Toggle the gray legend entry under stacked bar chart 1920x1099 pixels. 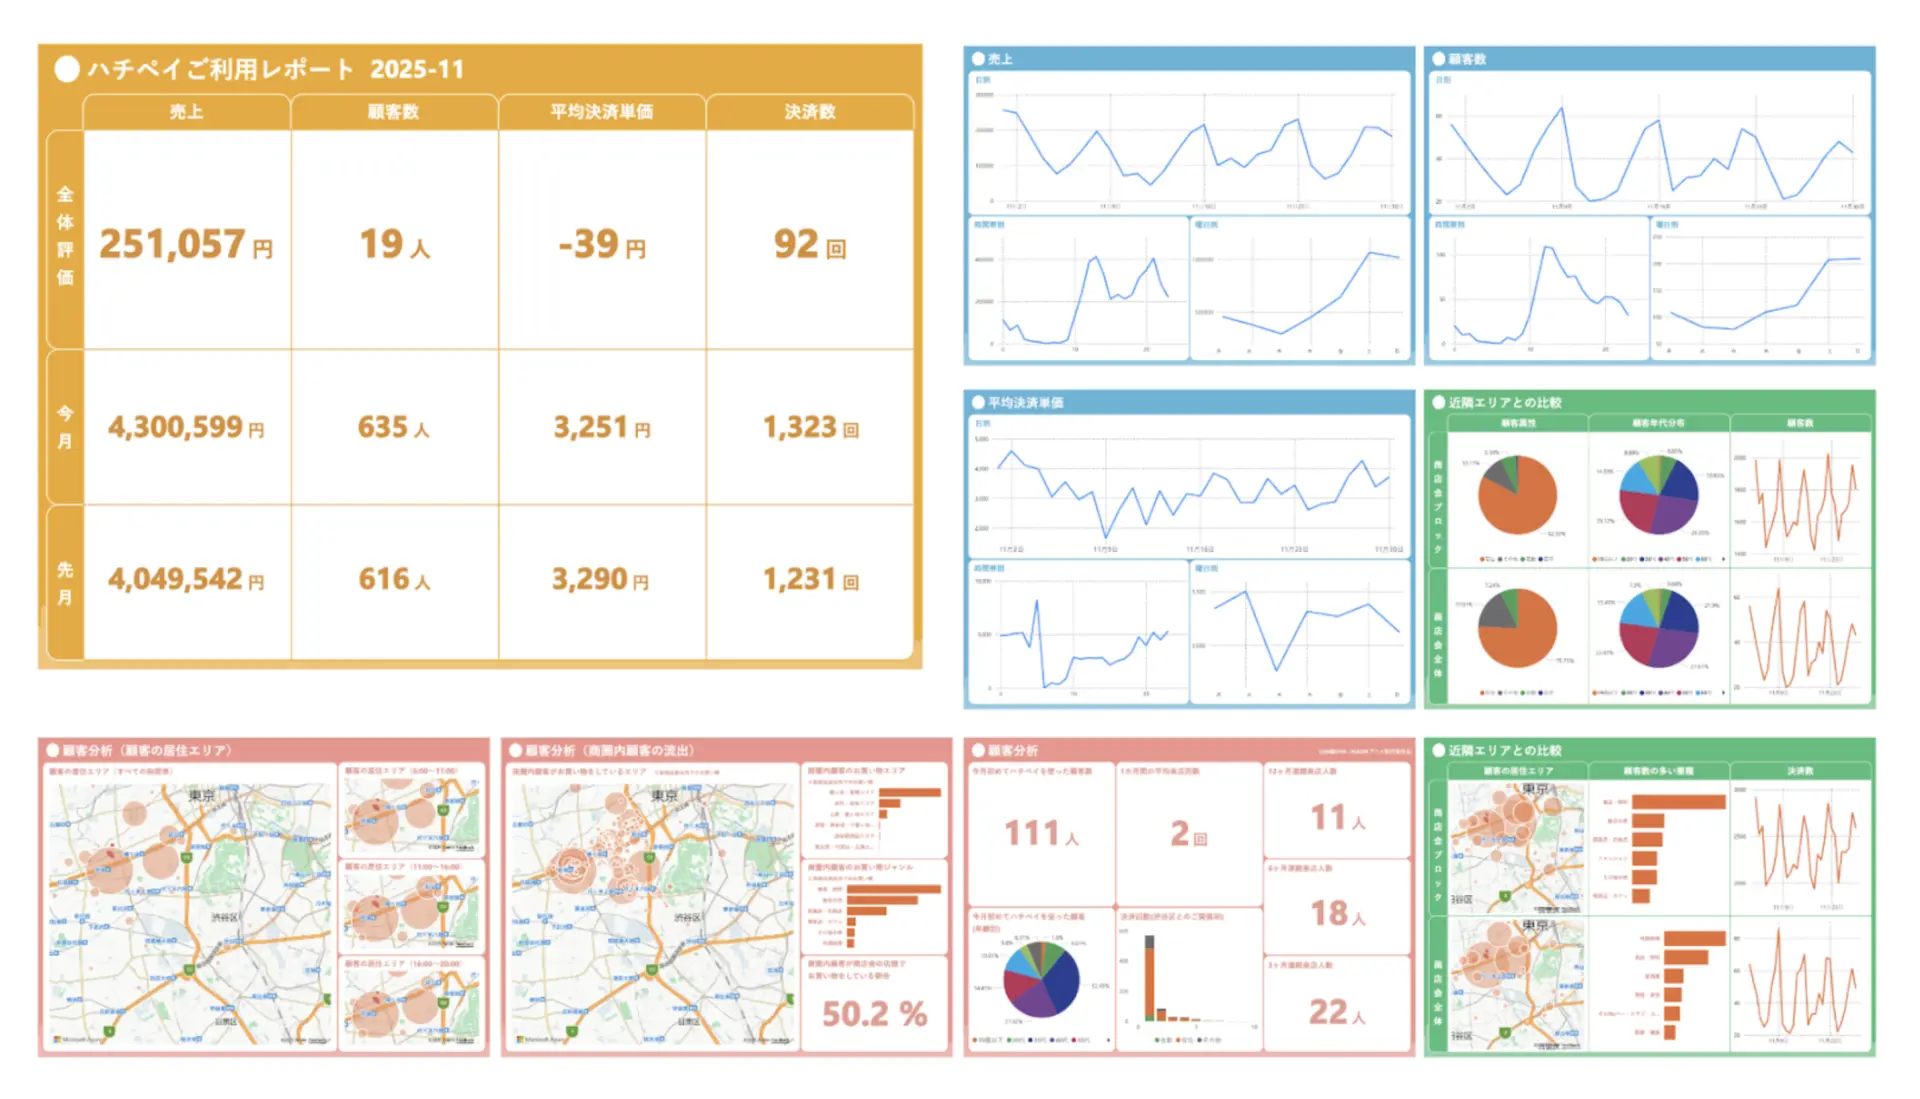pyautogui.click(x=1199, y=1040)
